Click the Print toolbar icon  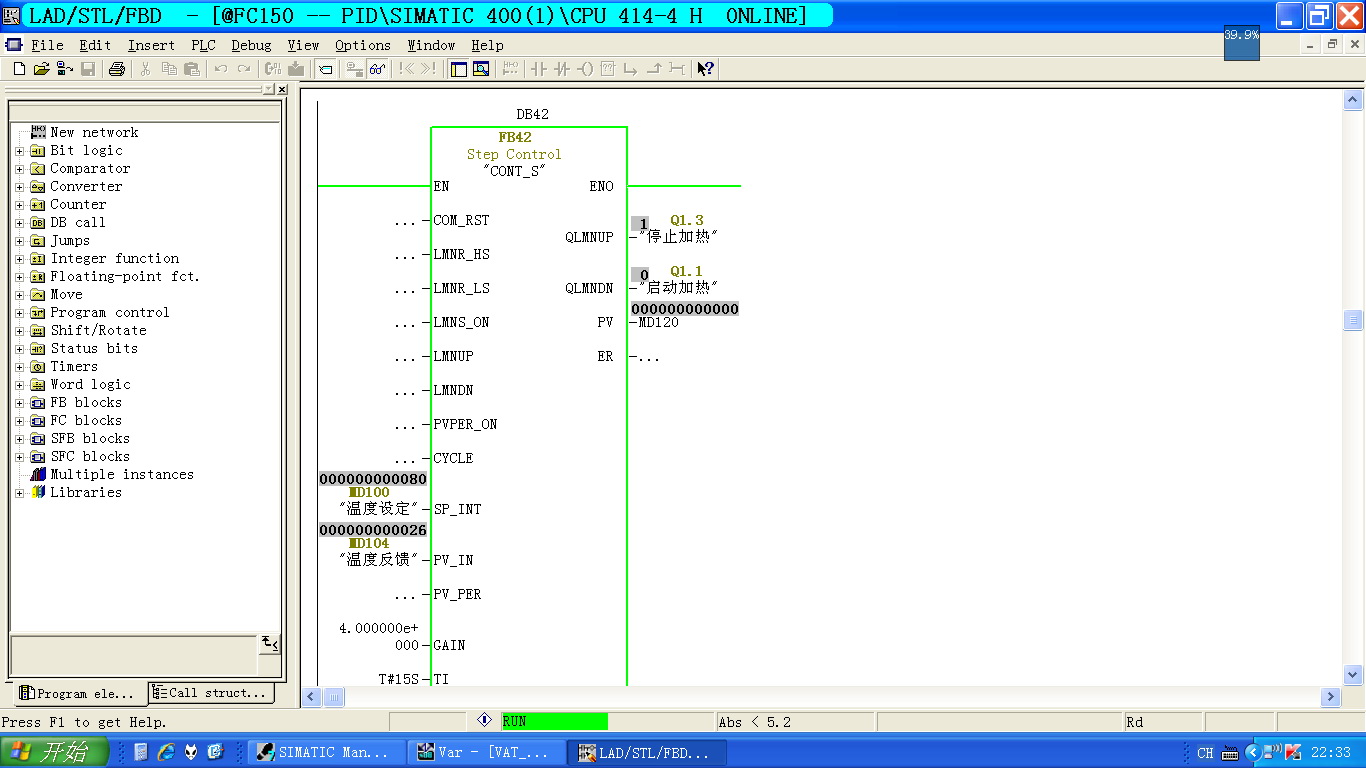116,69
